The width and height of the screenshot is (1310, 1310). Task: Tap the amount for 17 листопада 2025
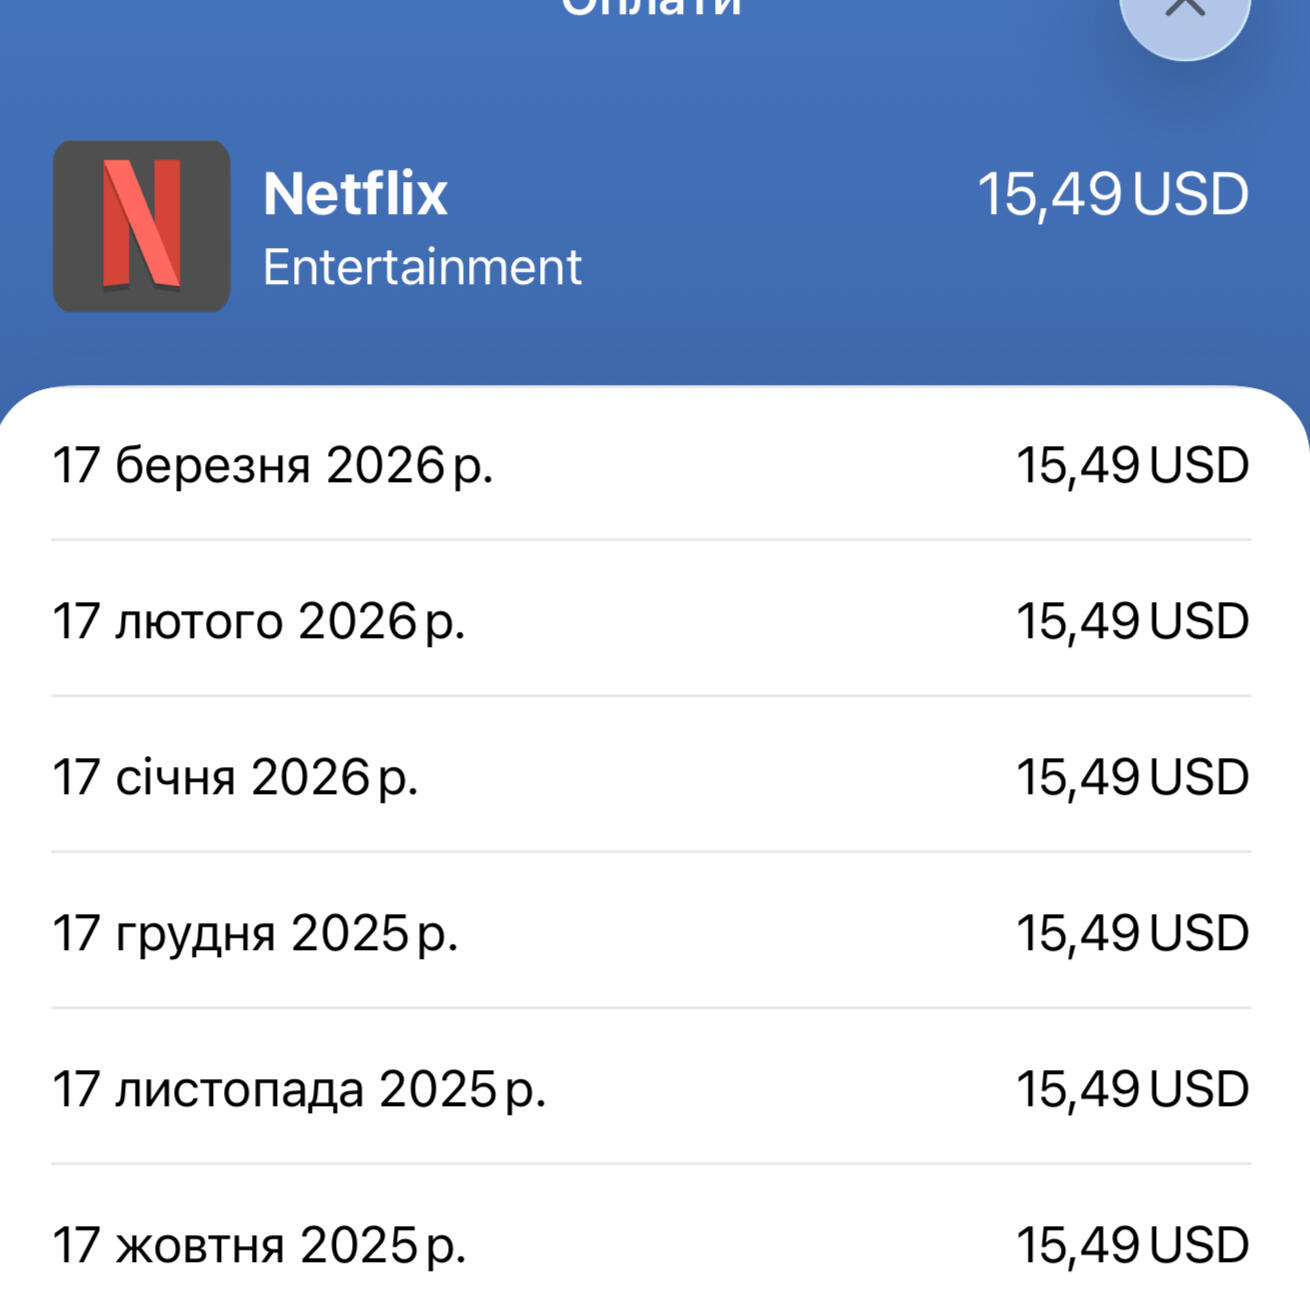coord(1132,1090)
